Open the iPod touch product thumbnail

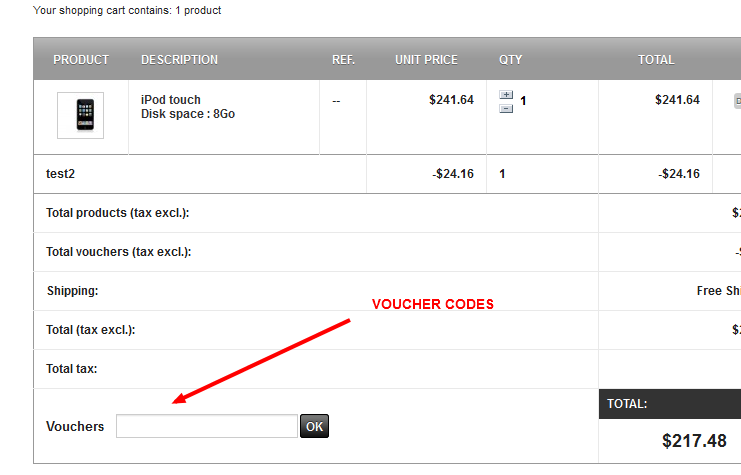tap(80, 116)
